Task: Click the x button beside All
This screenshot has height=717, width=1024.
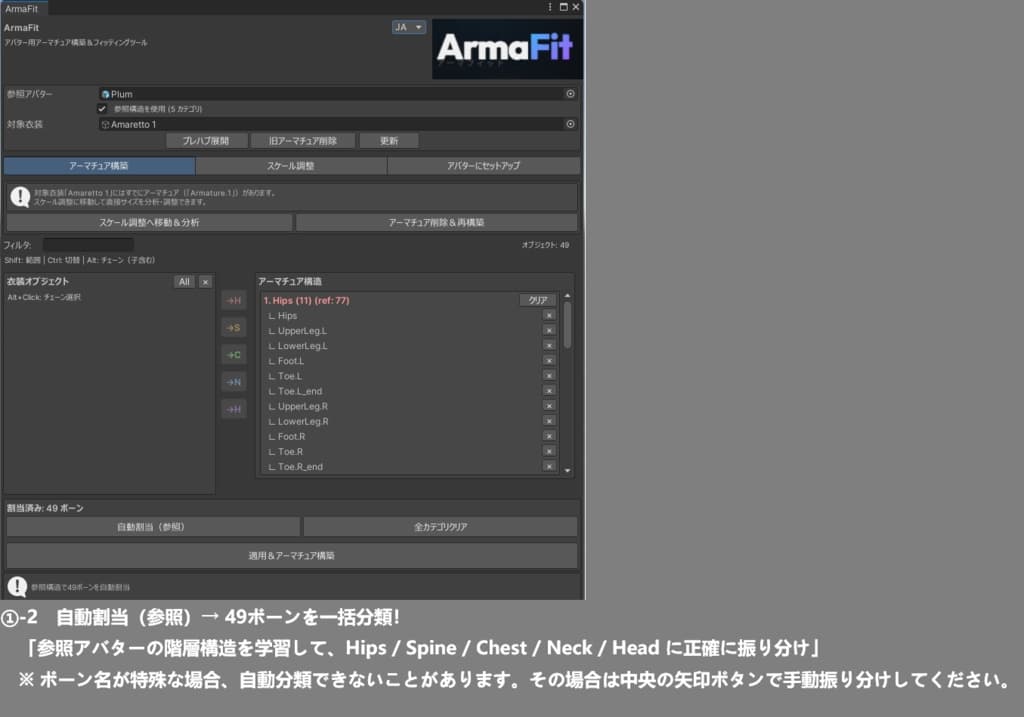Action: (x=205, y=281)
